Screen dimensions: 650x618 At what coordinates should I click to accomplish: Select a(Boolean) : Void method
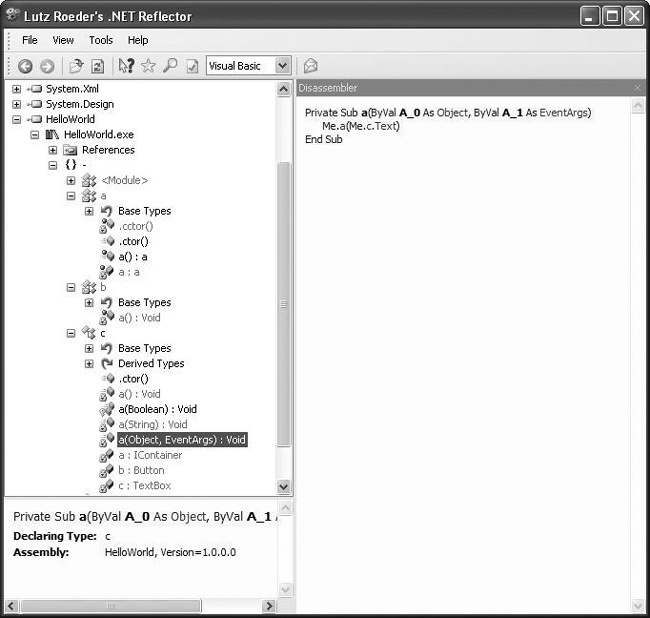[158, 410]
